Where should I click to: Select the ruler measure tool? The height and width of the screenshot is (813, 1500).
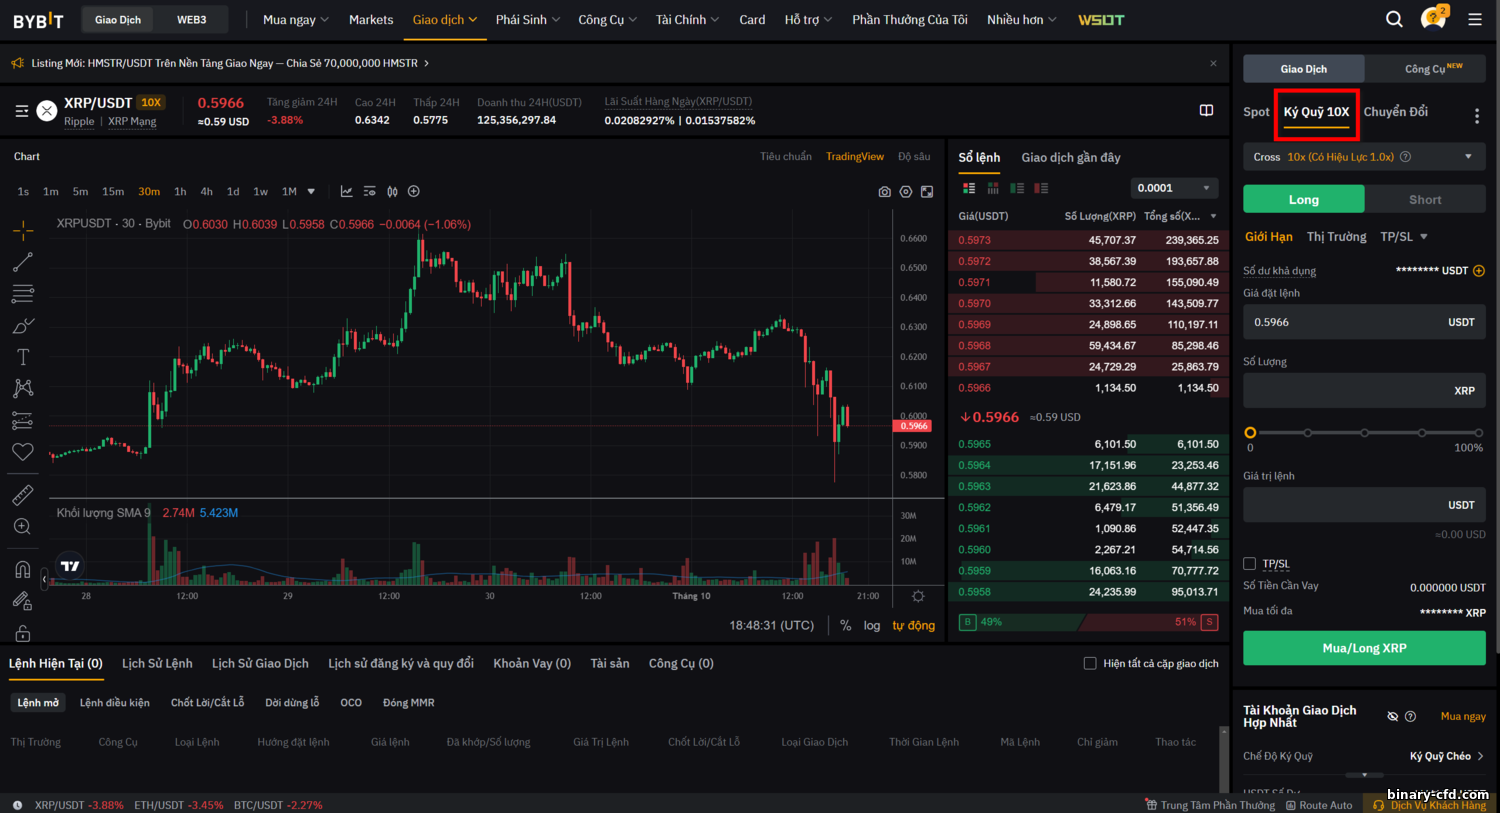[23, 495]
